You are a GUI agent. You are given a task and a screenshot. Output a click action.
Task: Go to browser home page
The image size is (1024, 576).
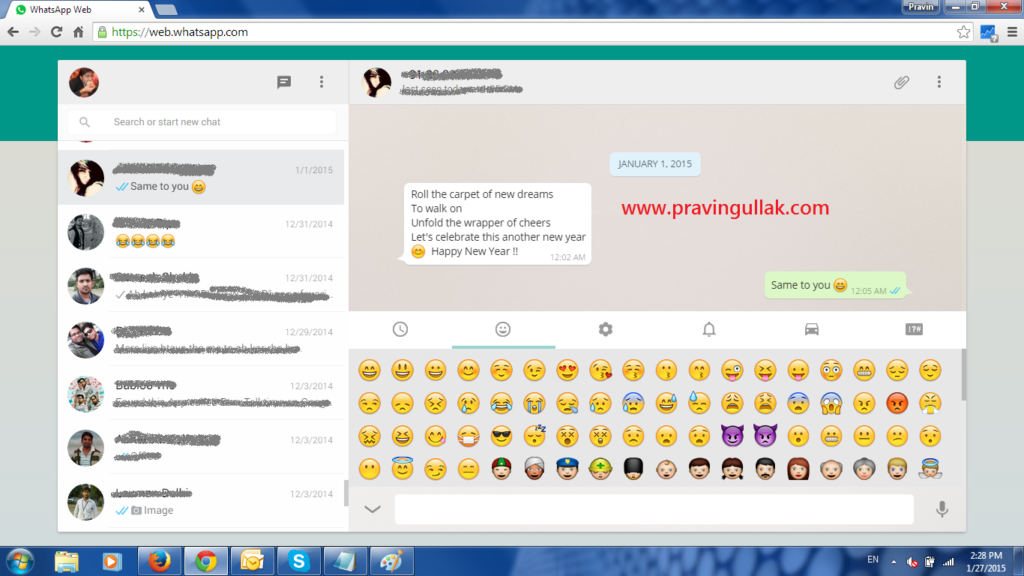click(78, 32)
